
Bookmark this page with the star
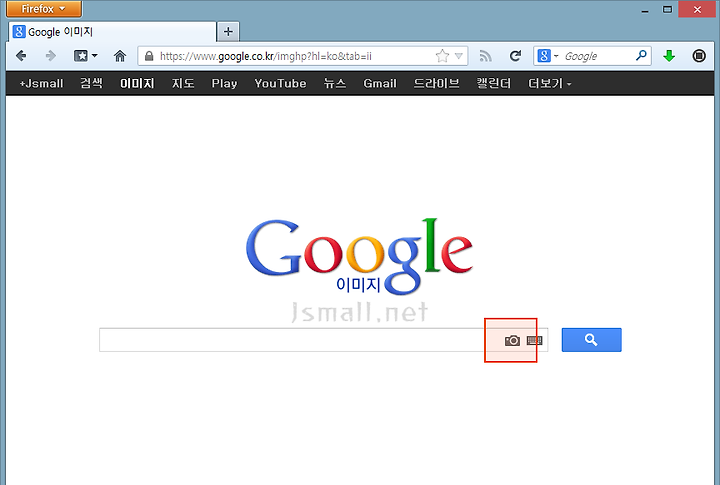(x=442, y=56)
